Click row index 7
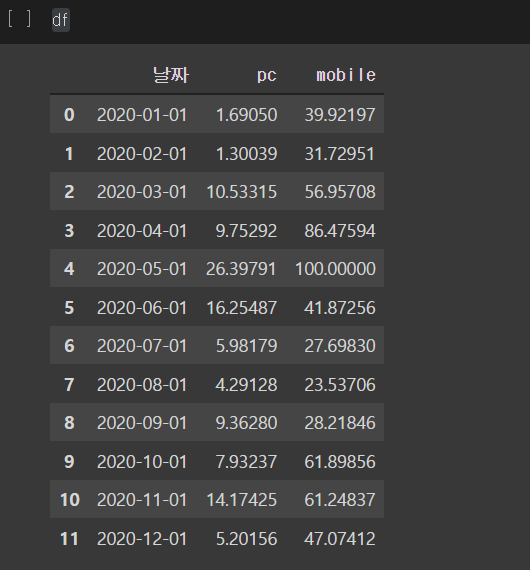The height and width of the screenshot is (570, 530). (69, 385)
